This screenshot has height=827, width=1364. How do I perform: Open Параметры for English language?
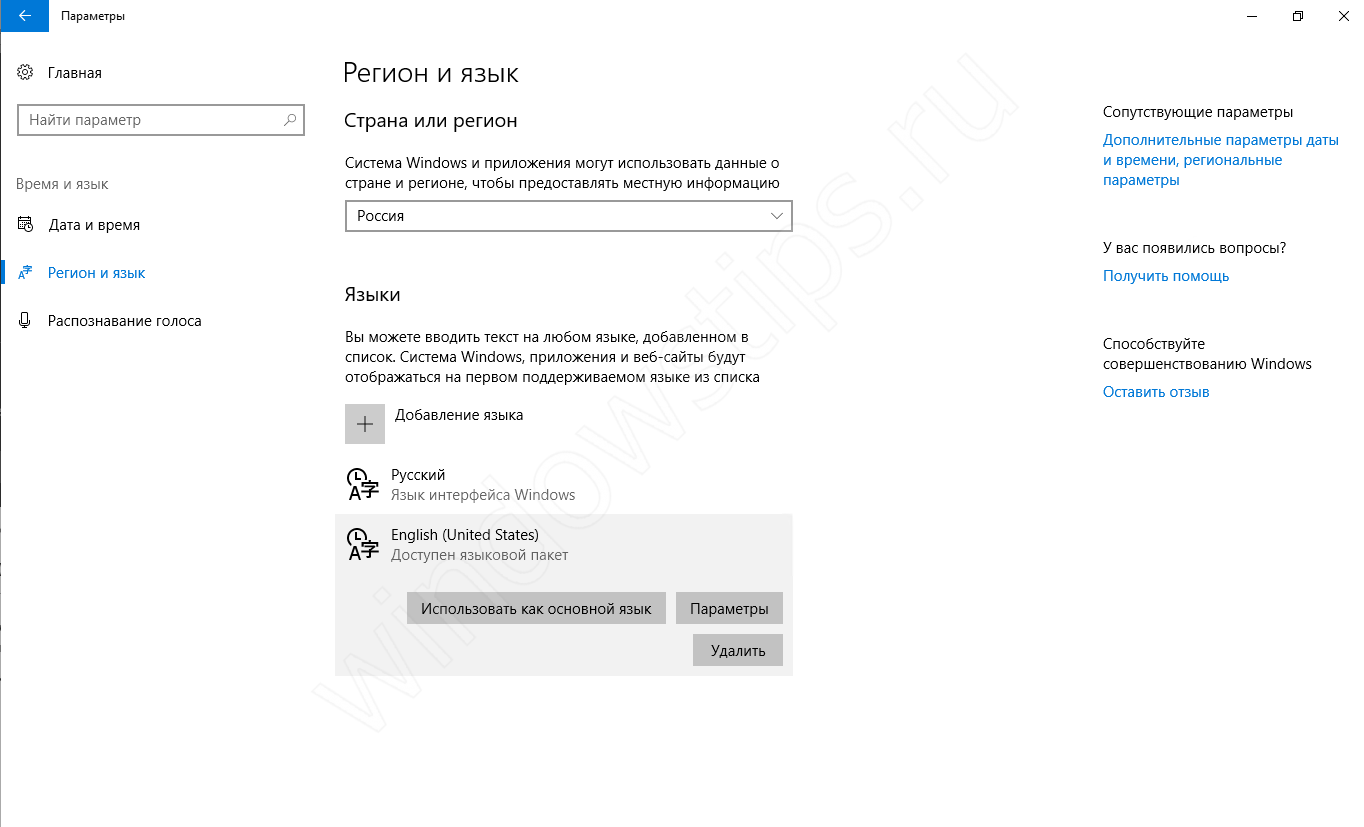click(729, 608)
